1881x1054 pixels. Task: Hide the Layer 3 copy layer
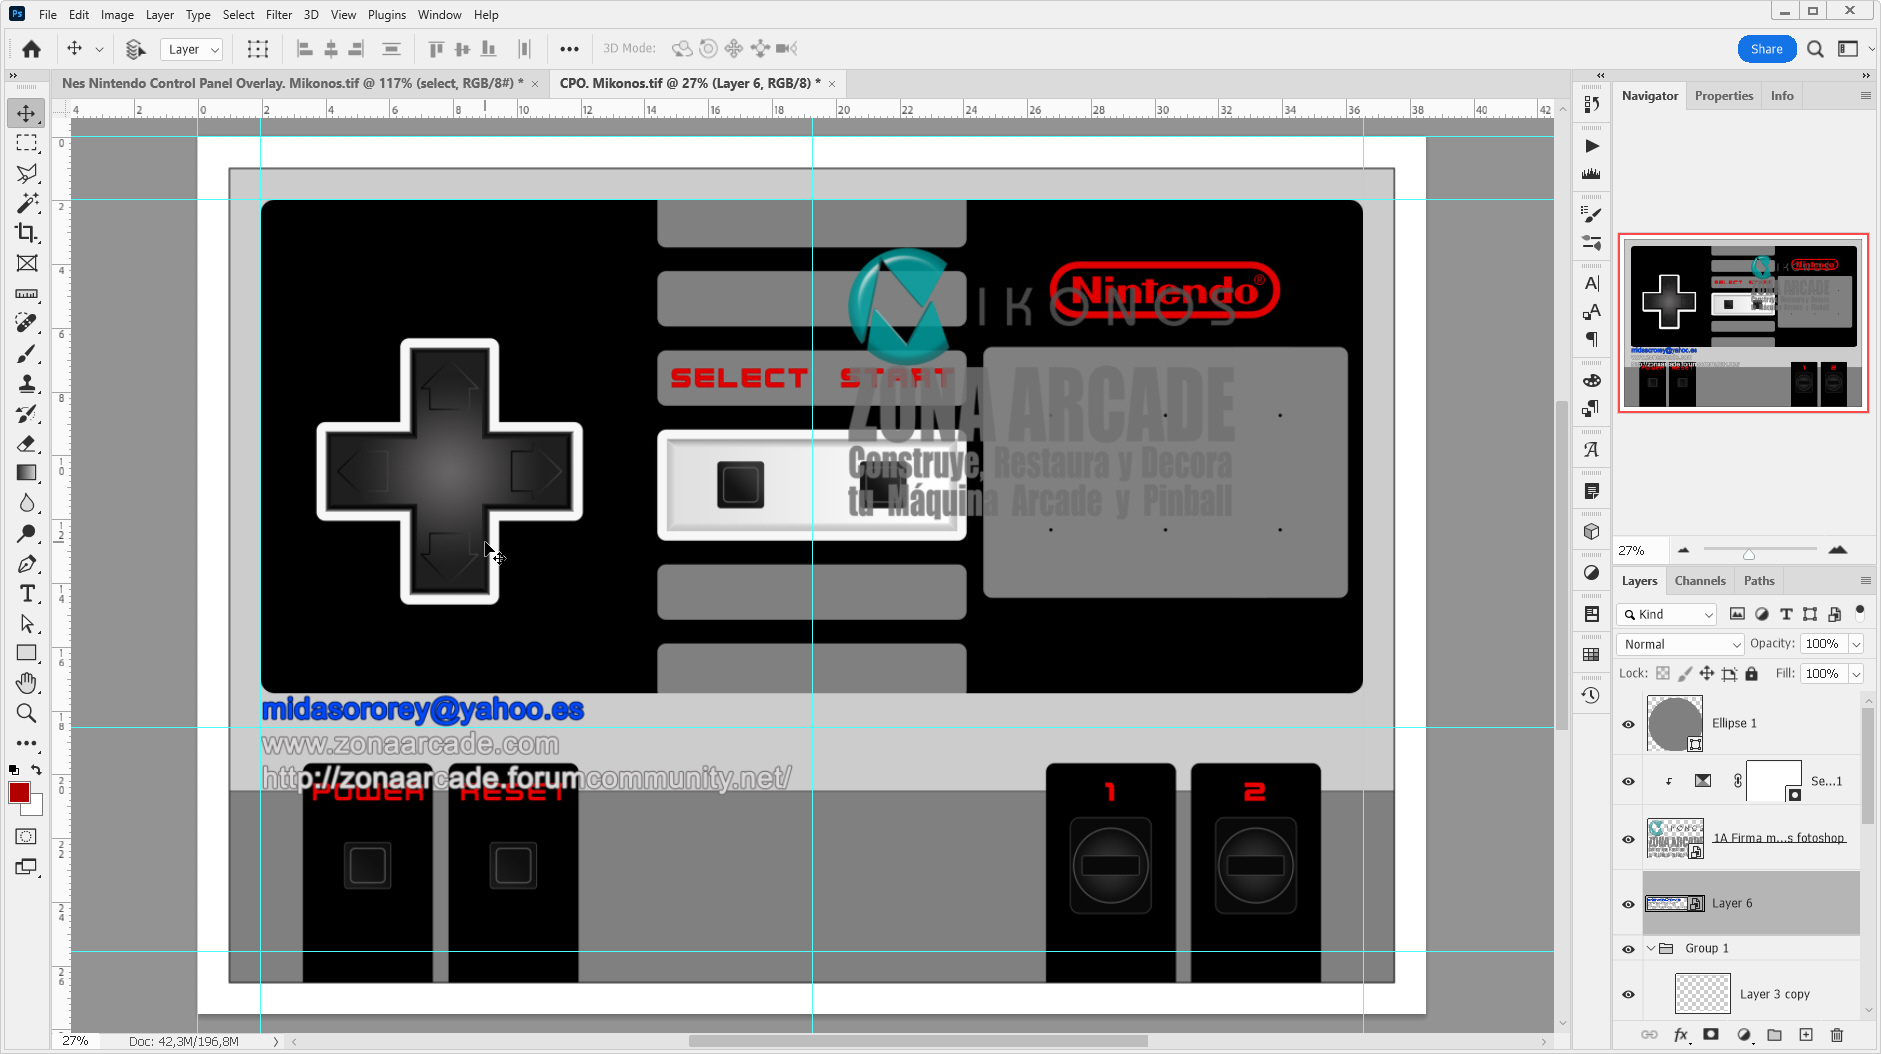point(1628,993)
